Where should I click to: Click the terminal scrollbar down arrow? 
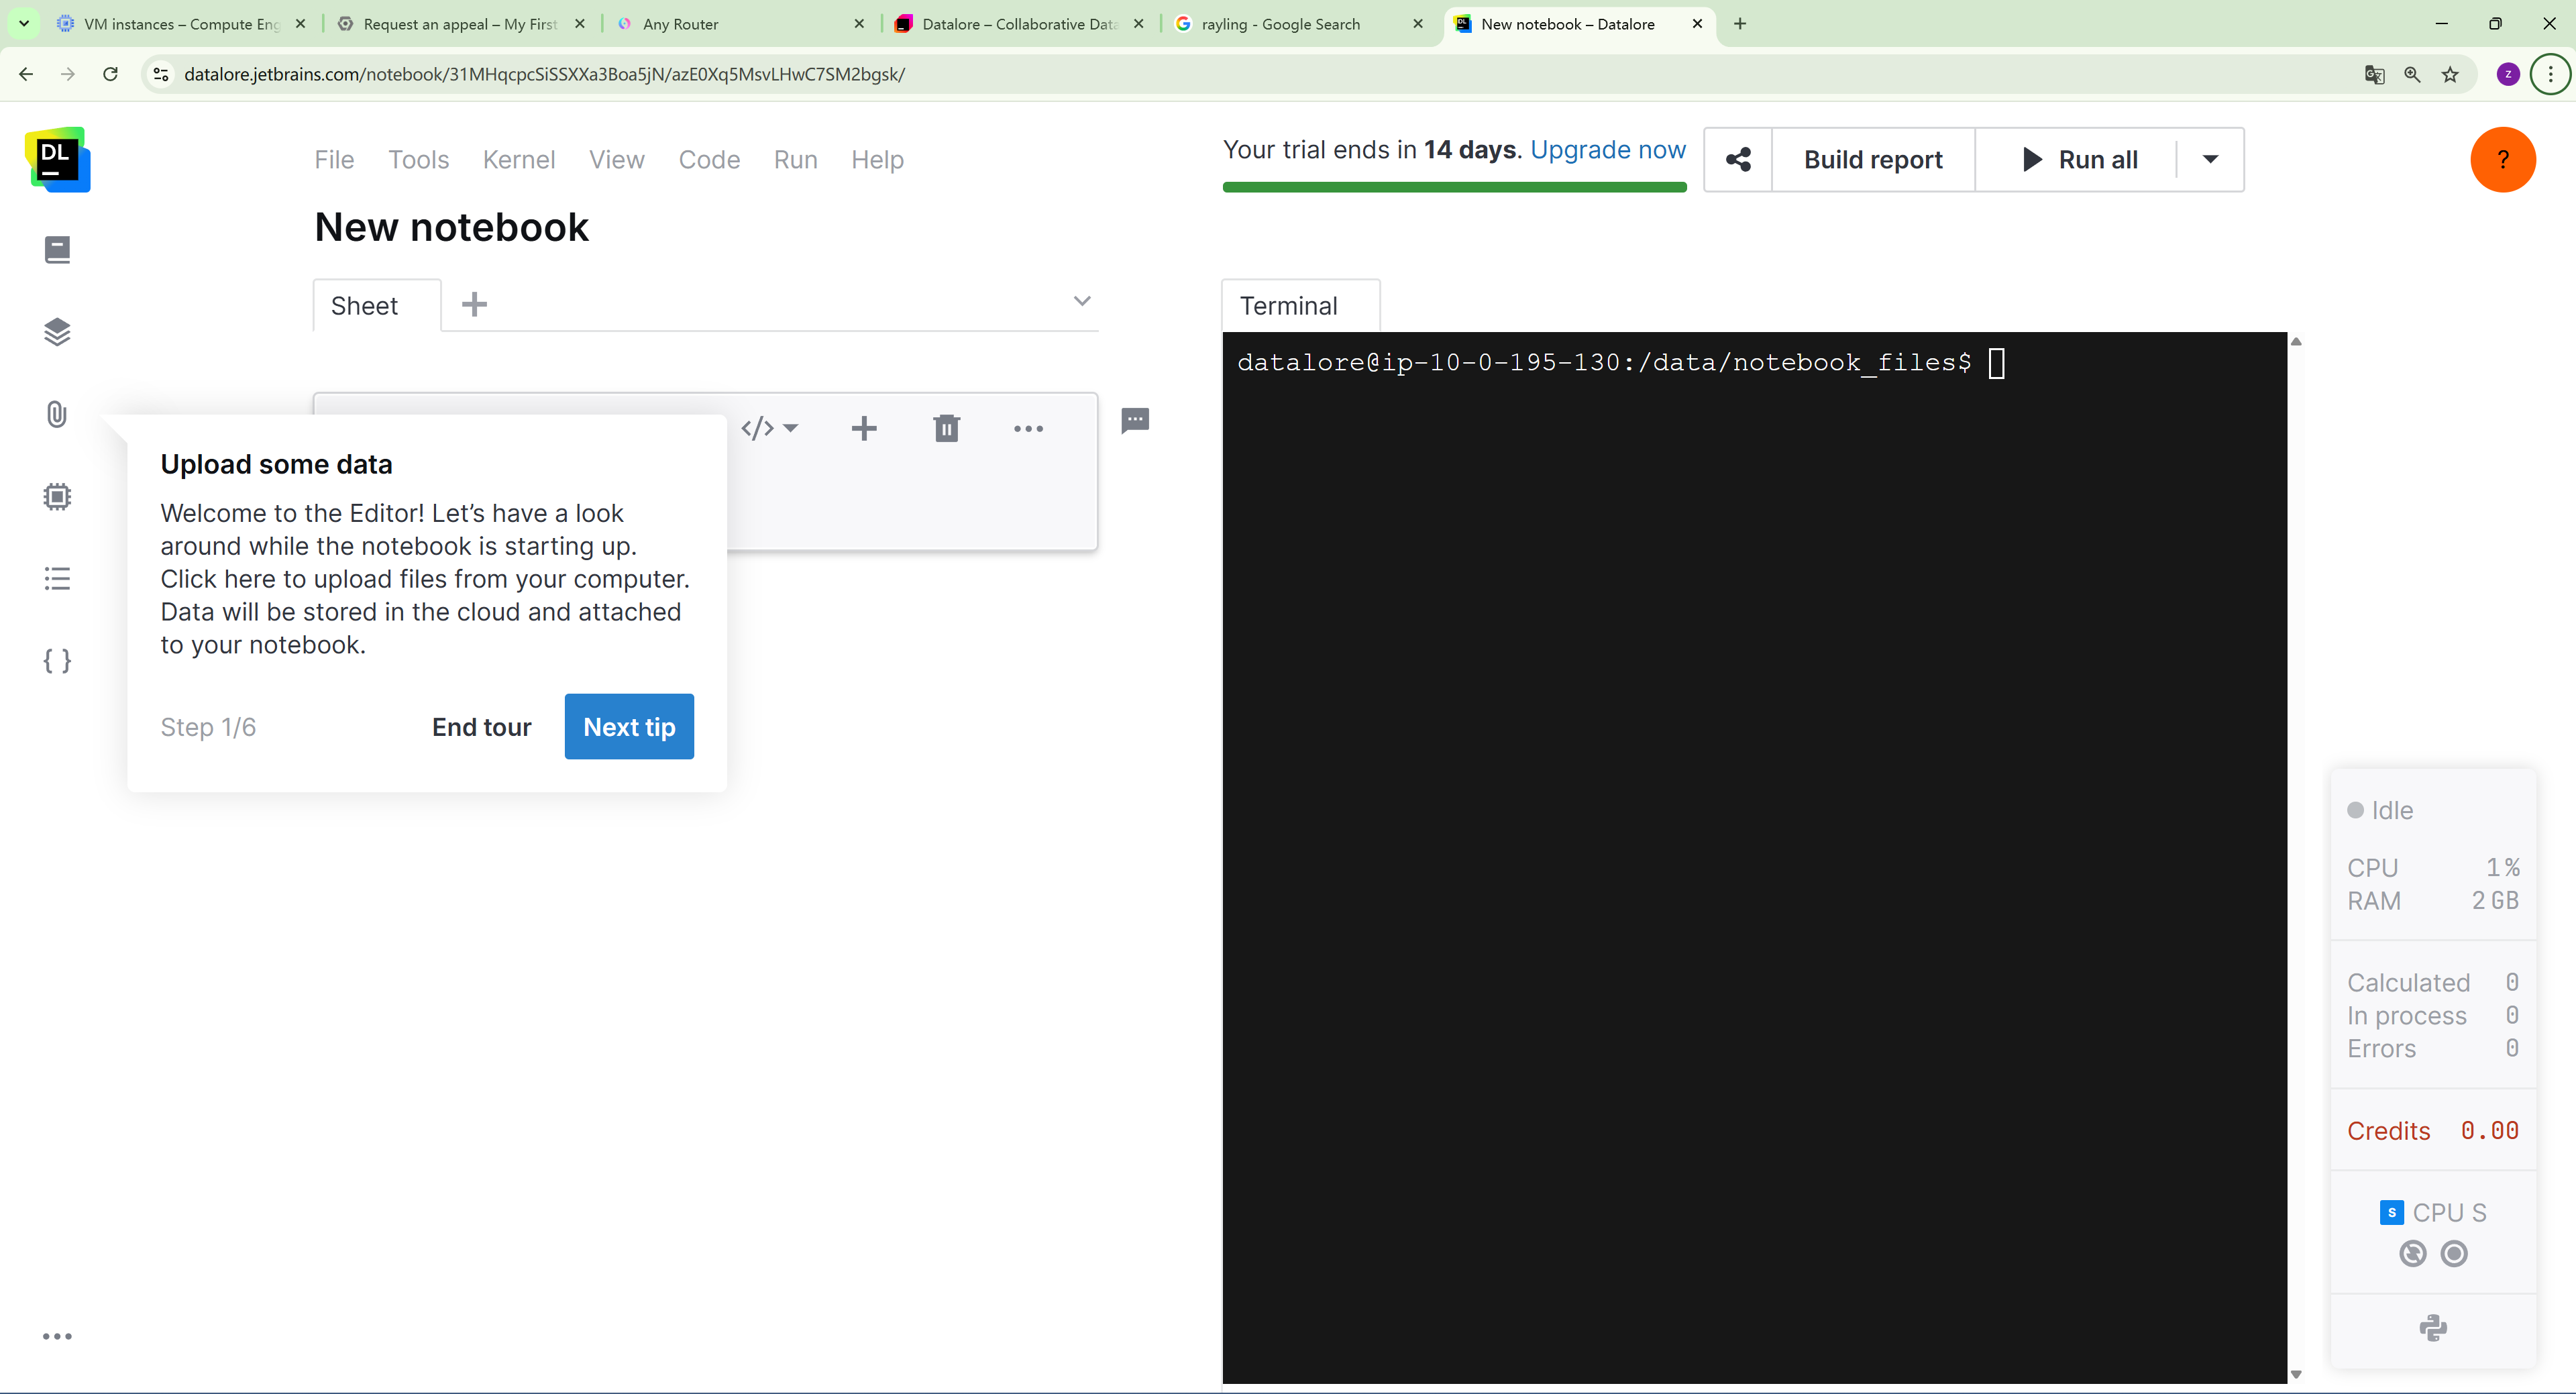click(x=2296, y=1375)
